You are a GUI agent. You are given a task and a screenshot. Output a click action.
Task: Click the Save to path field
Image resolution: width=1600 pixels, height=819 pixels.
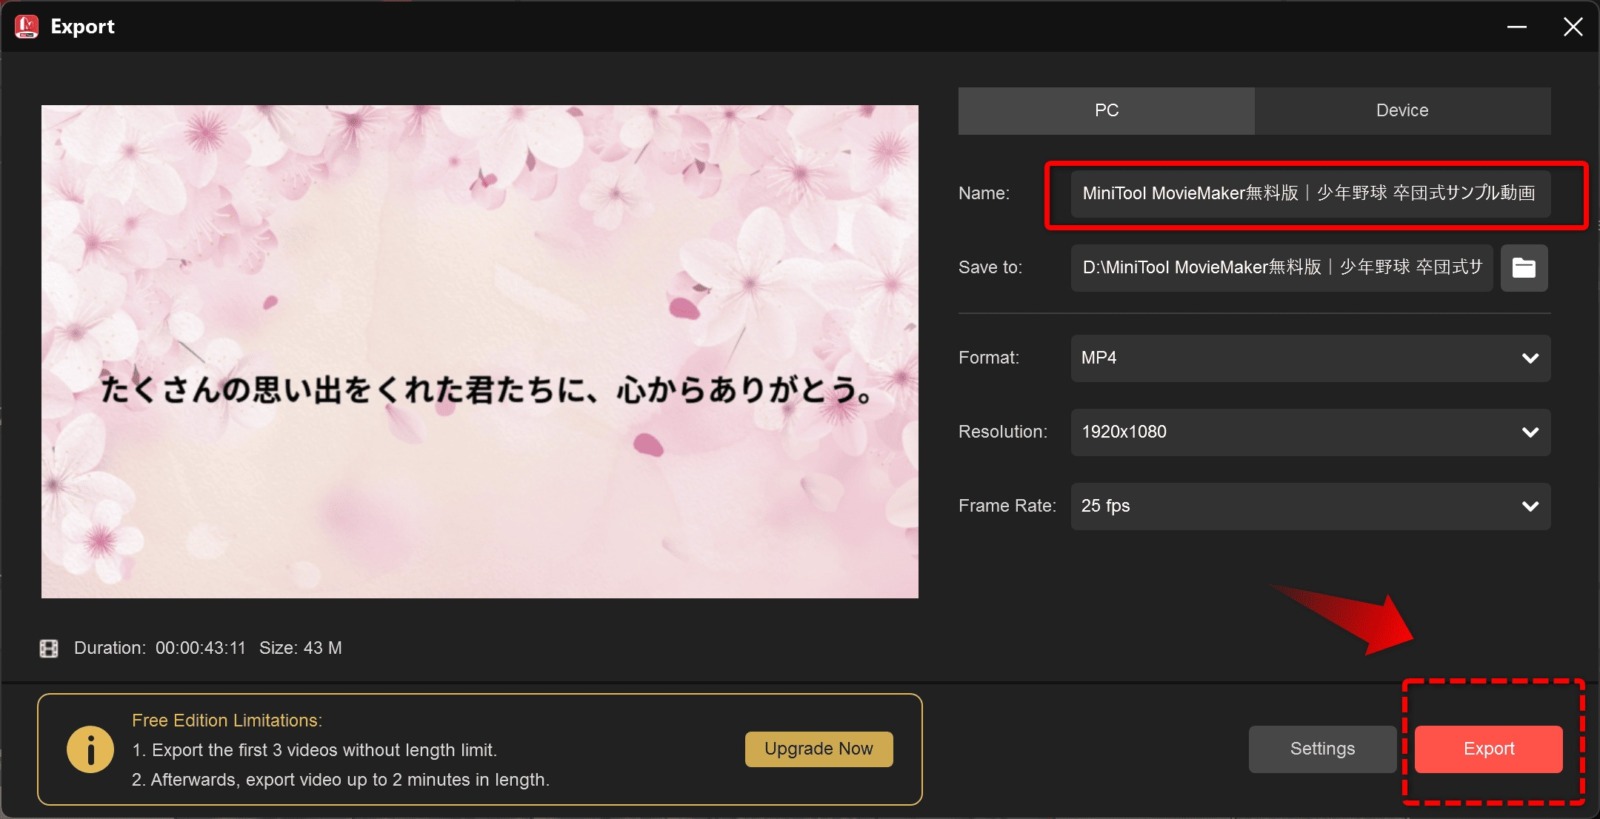click(1281, 268)
